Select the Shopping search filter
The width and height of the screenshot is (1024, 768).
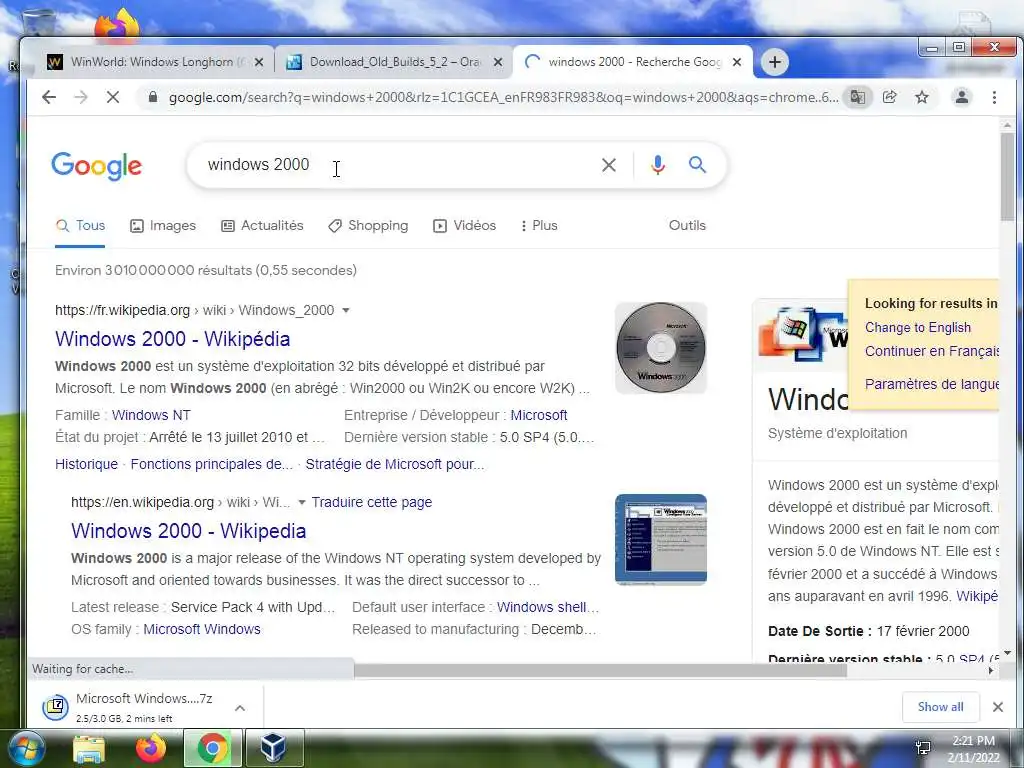(368, 226)
